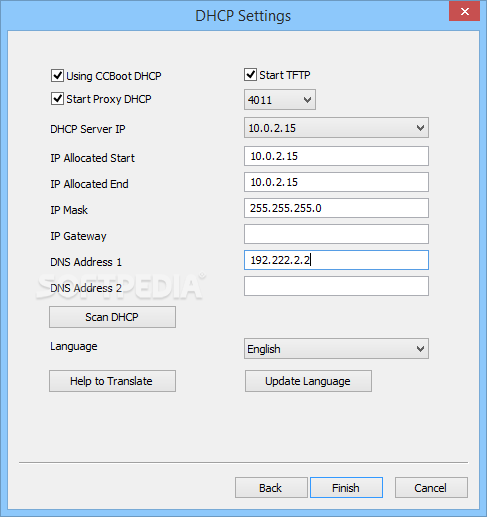Click the empty IP Gateway field

point(336,234)
